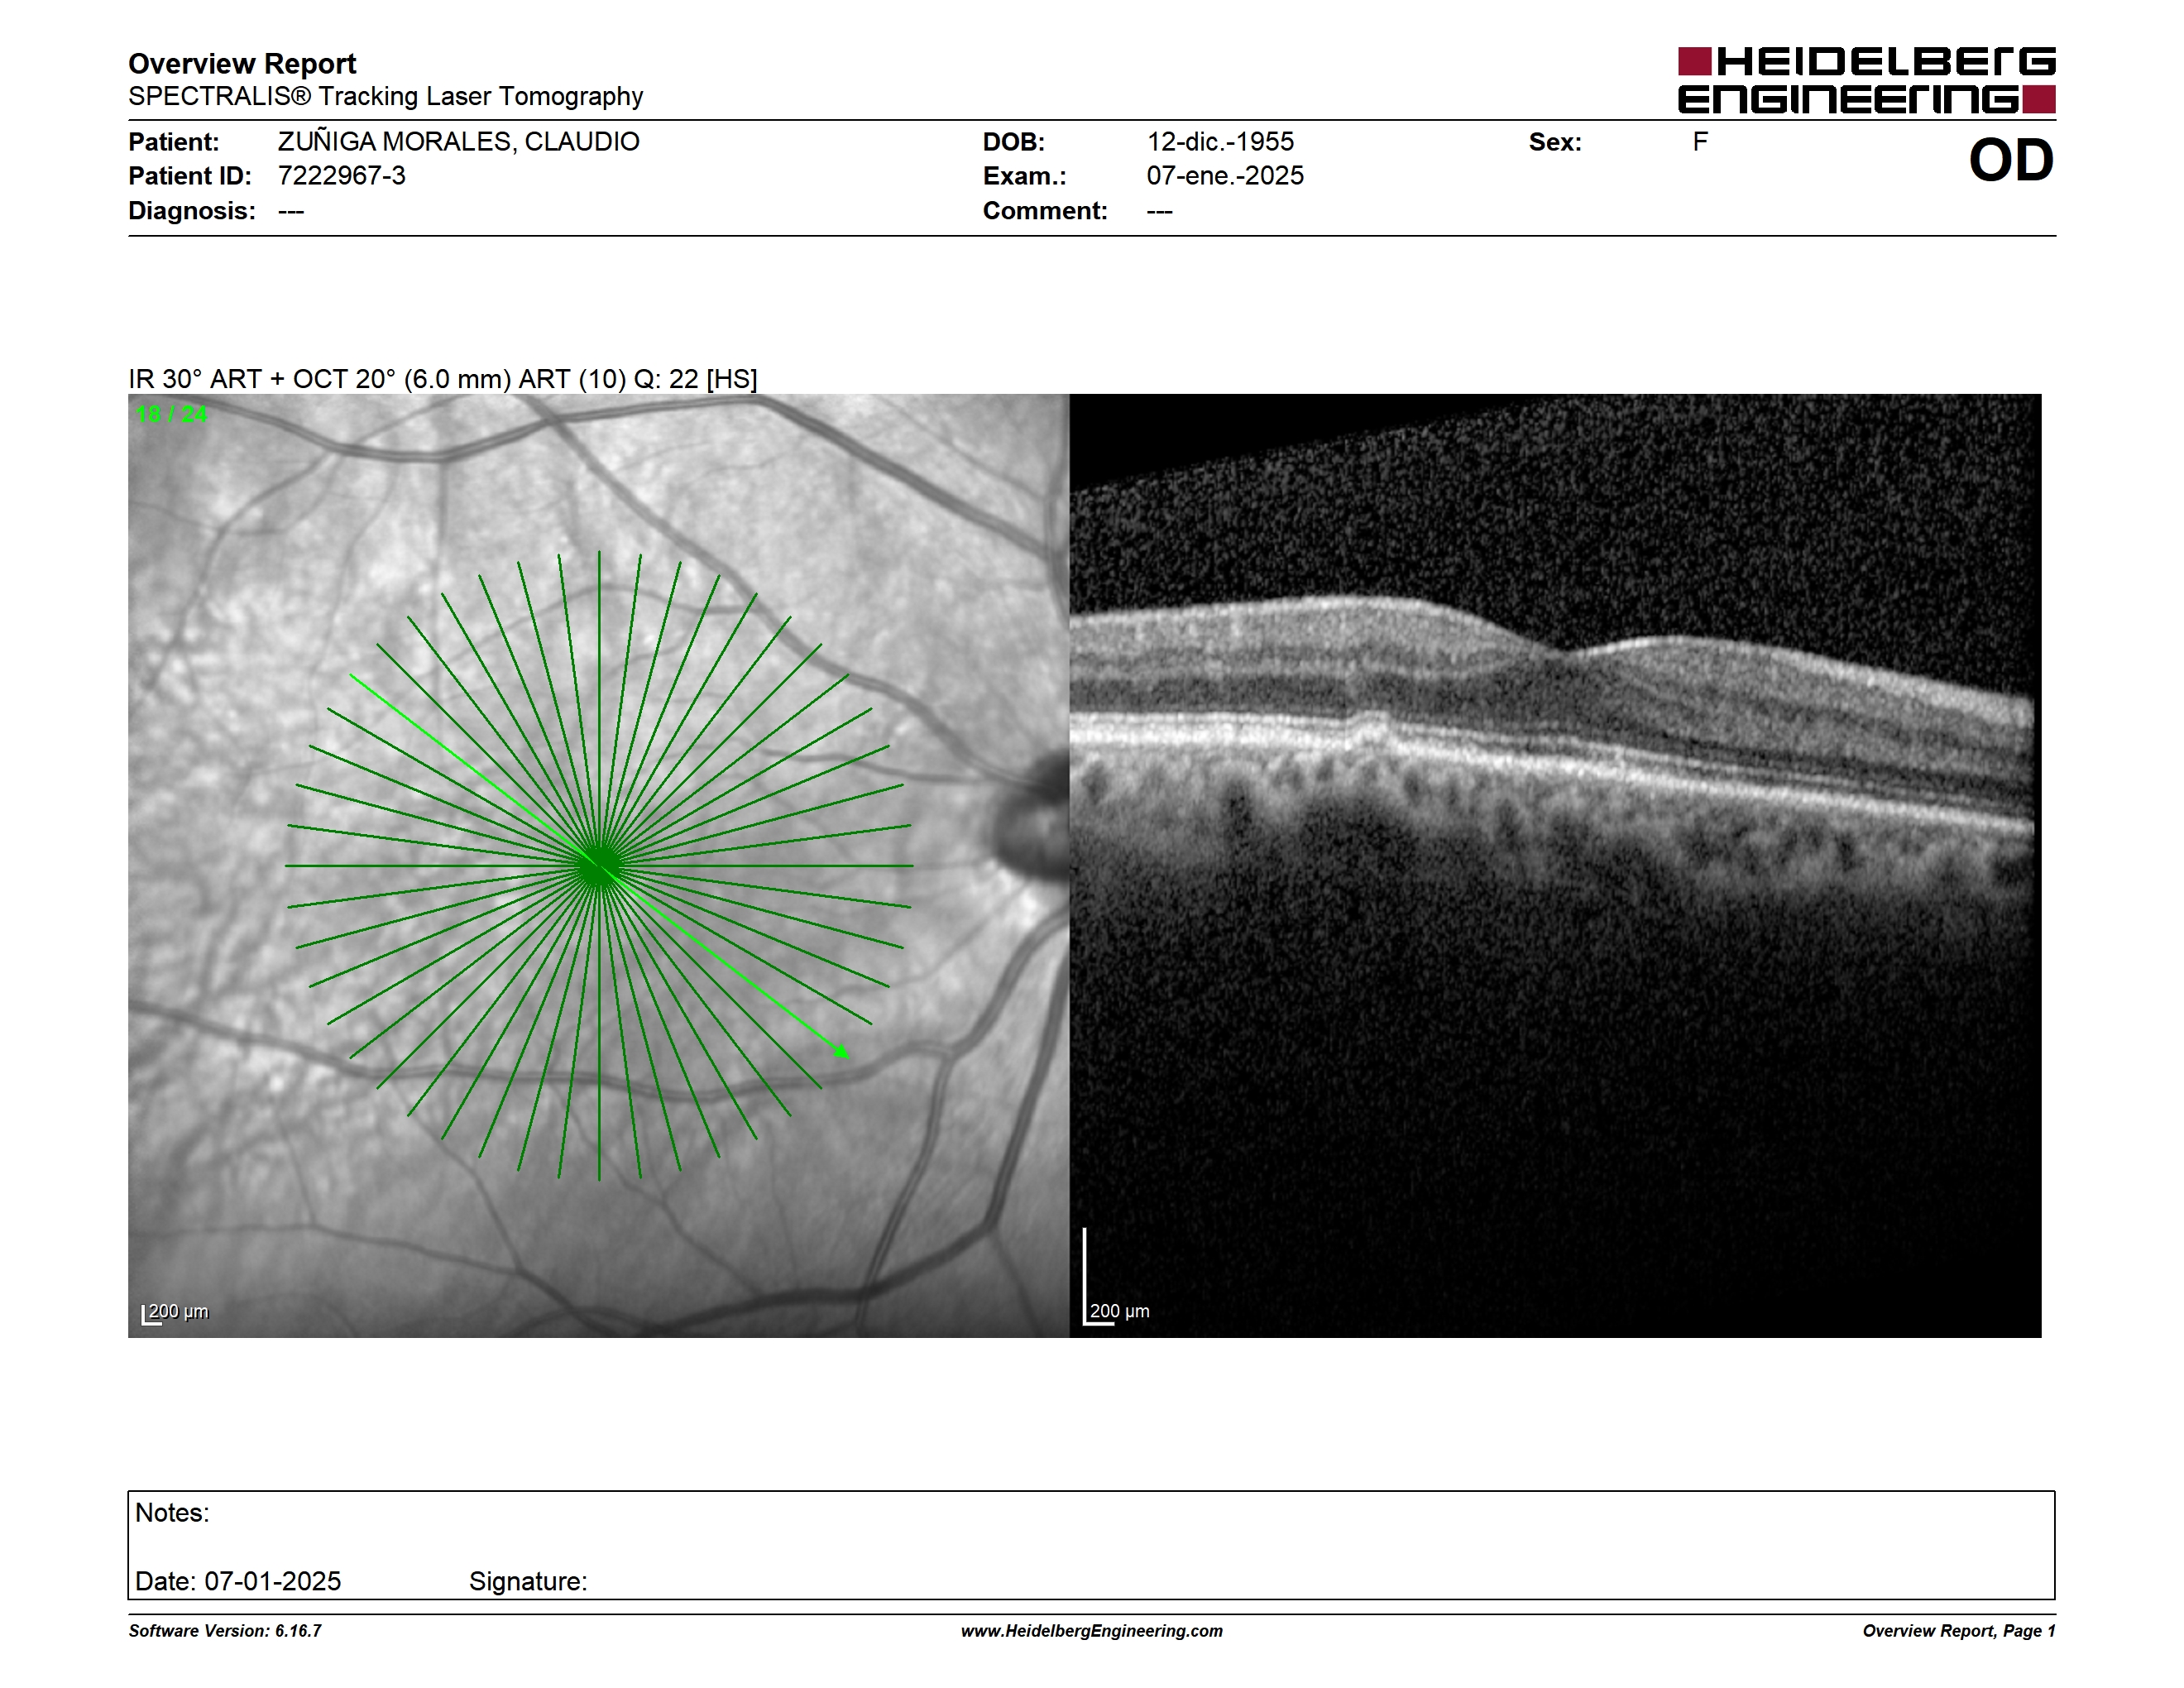
Task: Click the Date: 07-01-2025 text
Action: 238,1581
